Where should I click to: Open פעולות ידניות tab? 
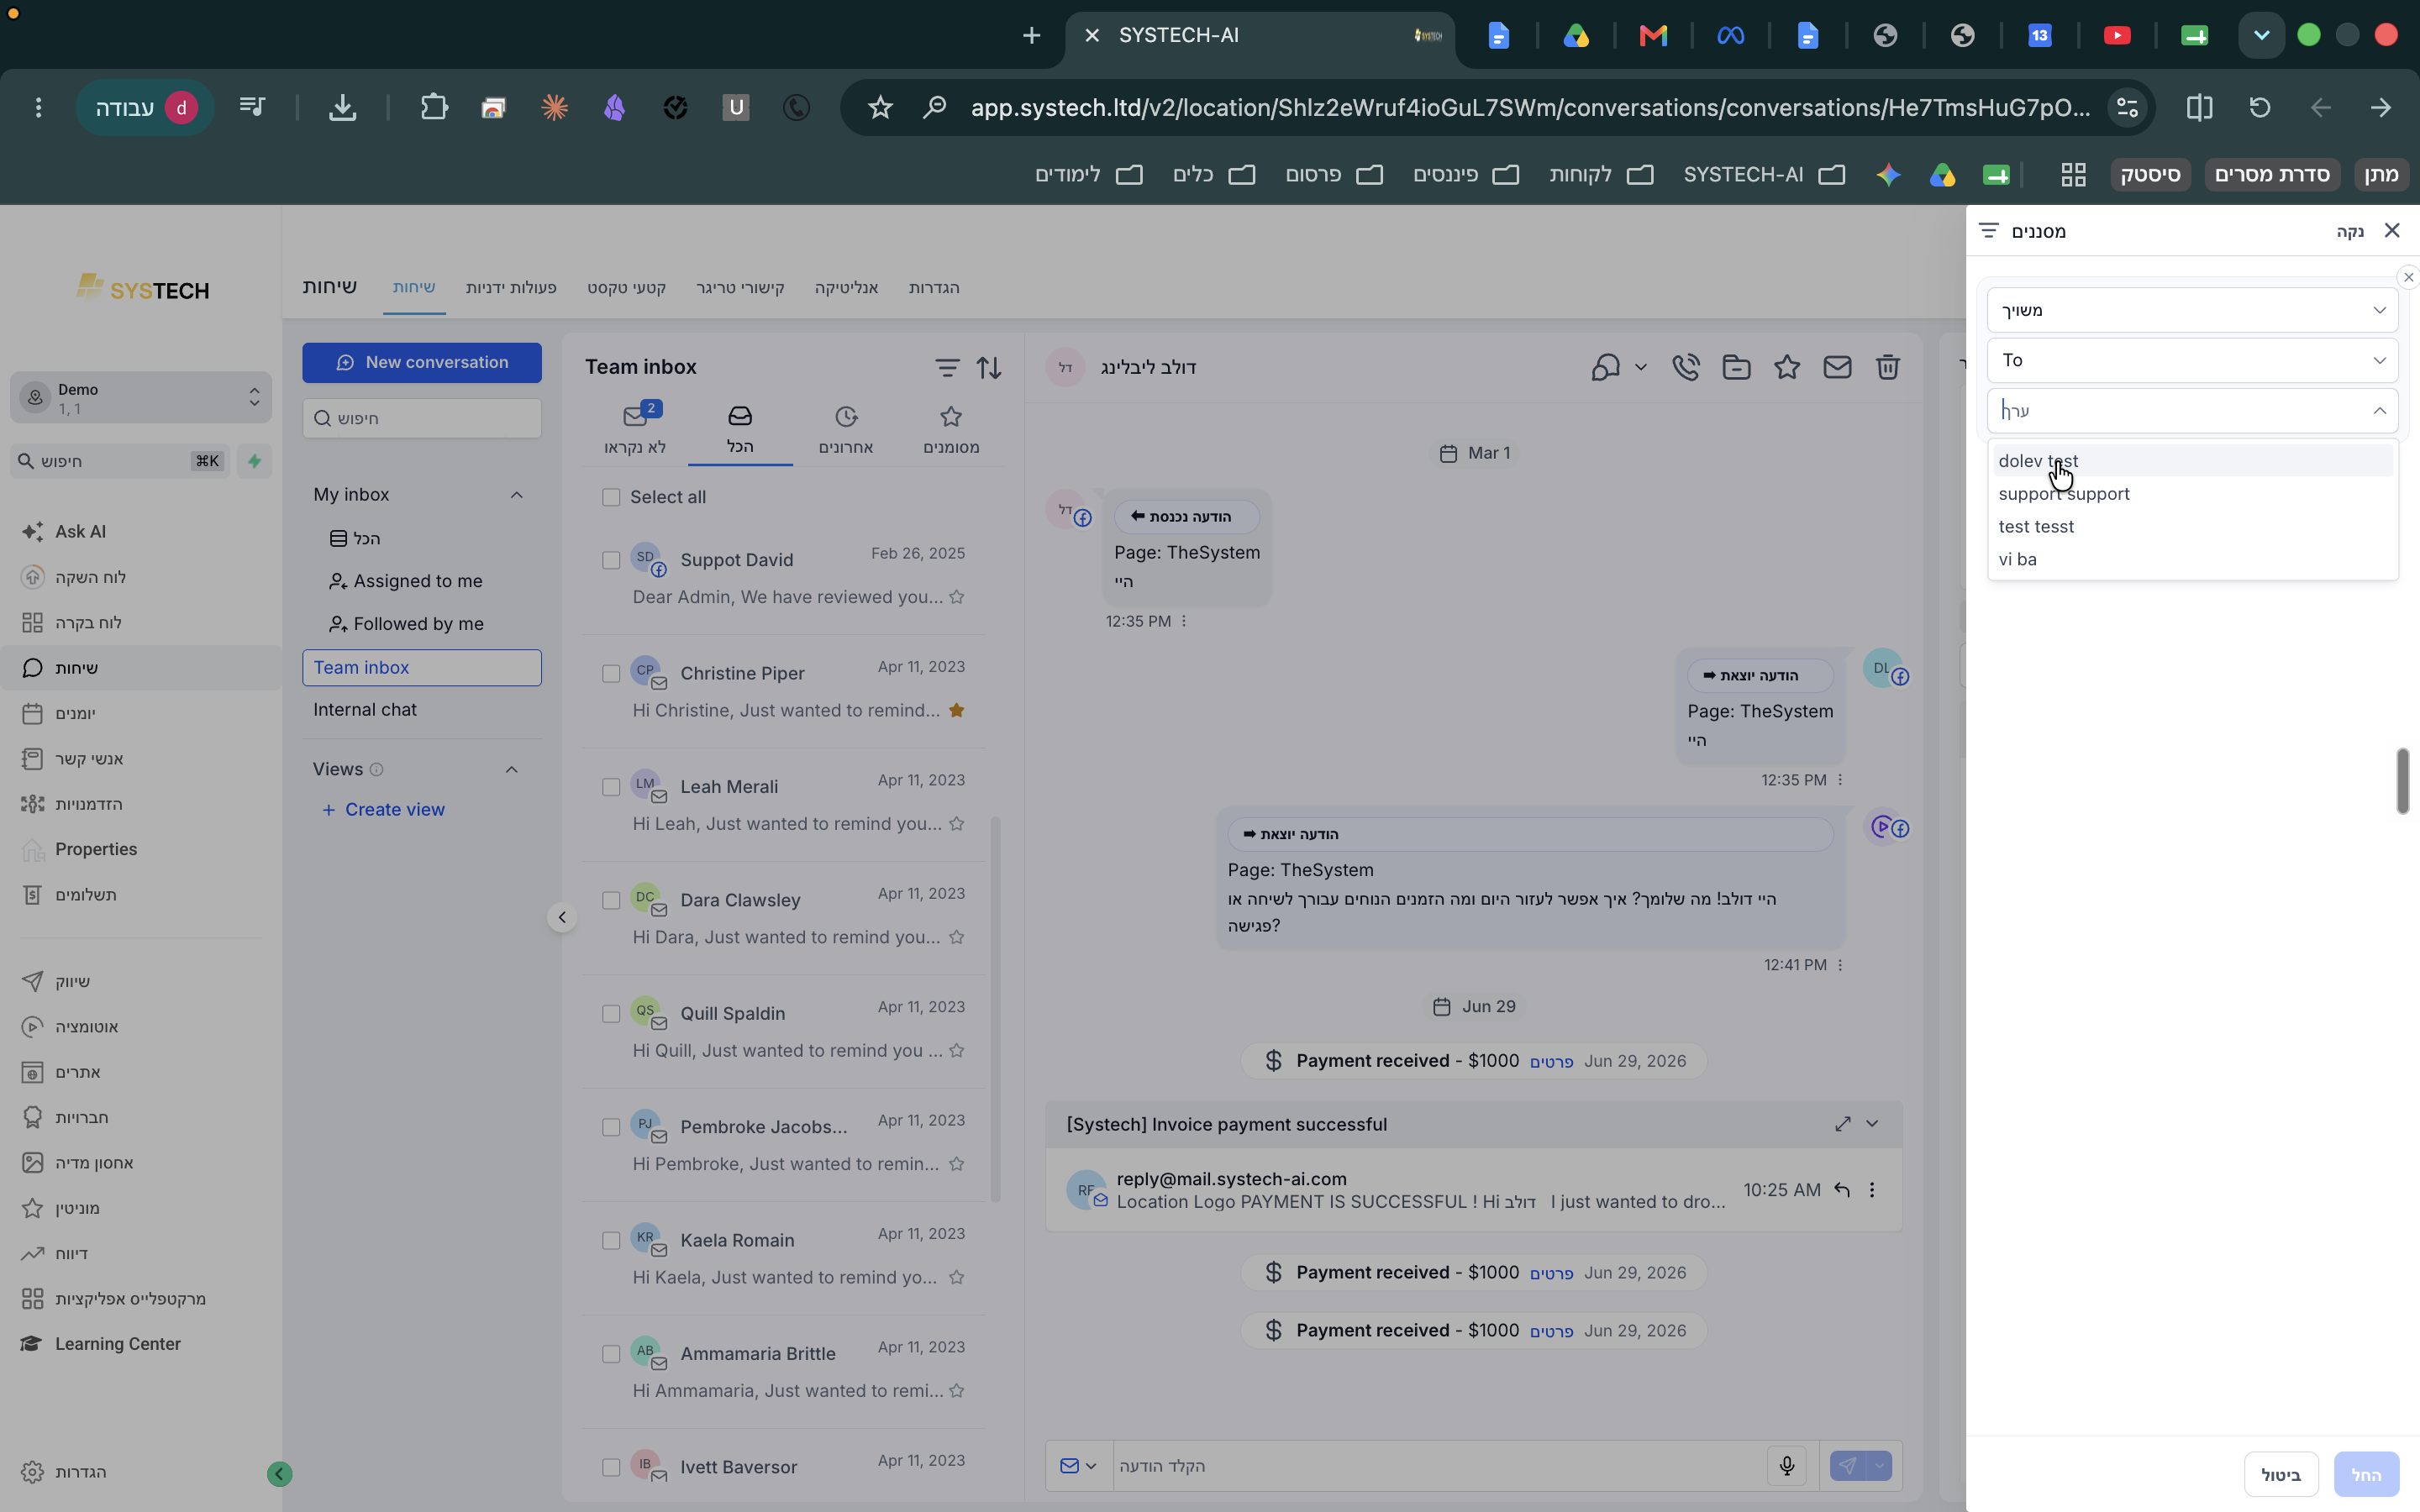(511, 288)
